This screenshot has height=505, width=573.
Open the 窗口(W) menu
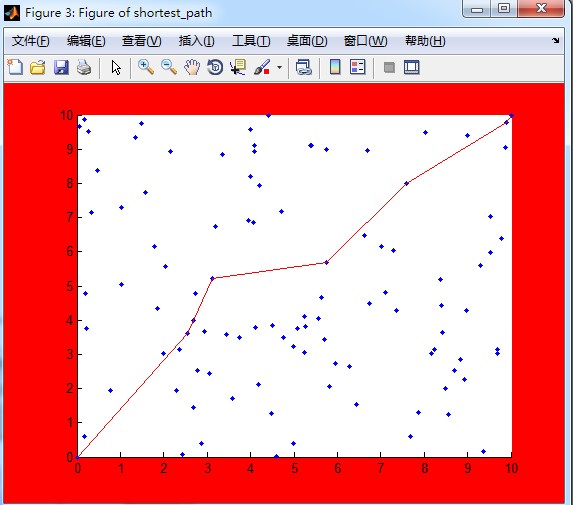click(365, 41)
